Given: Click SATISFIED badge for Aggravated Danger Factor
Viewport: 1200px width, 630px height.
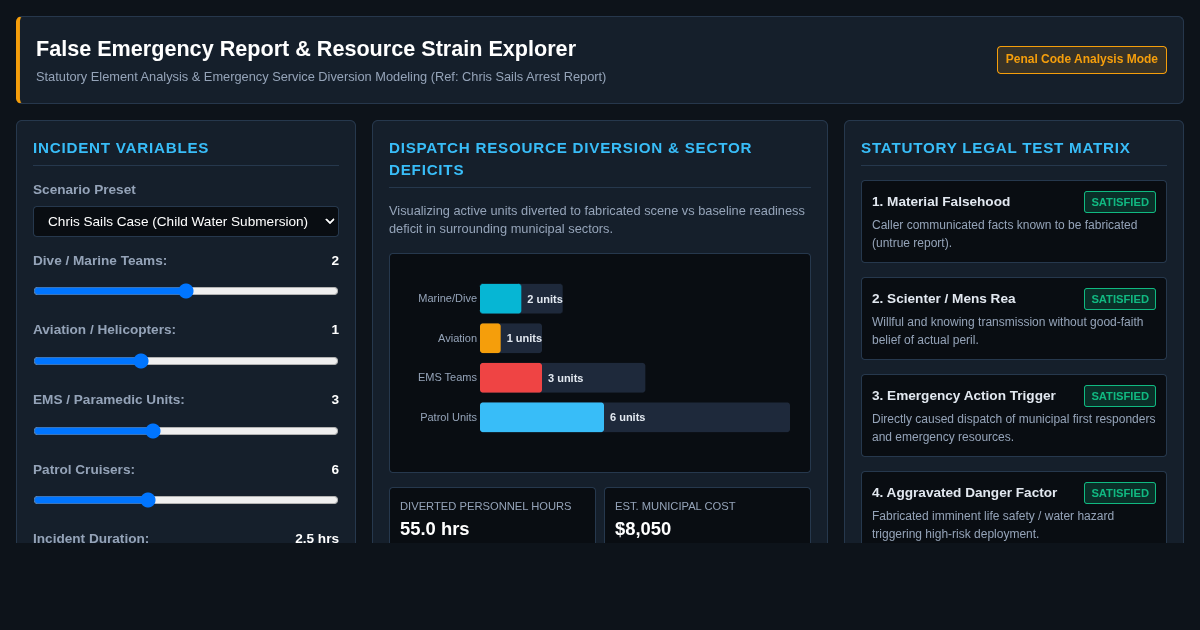Looking at the screenshot, I should point(1120,493).
